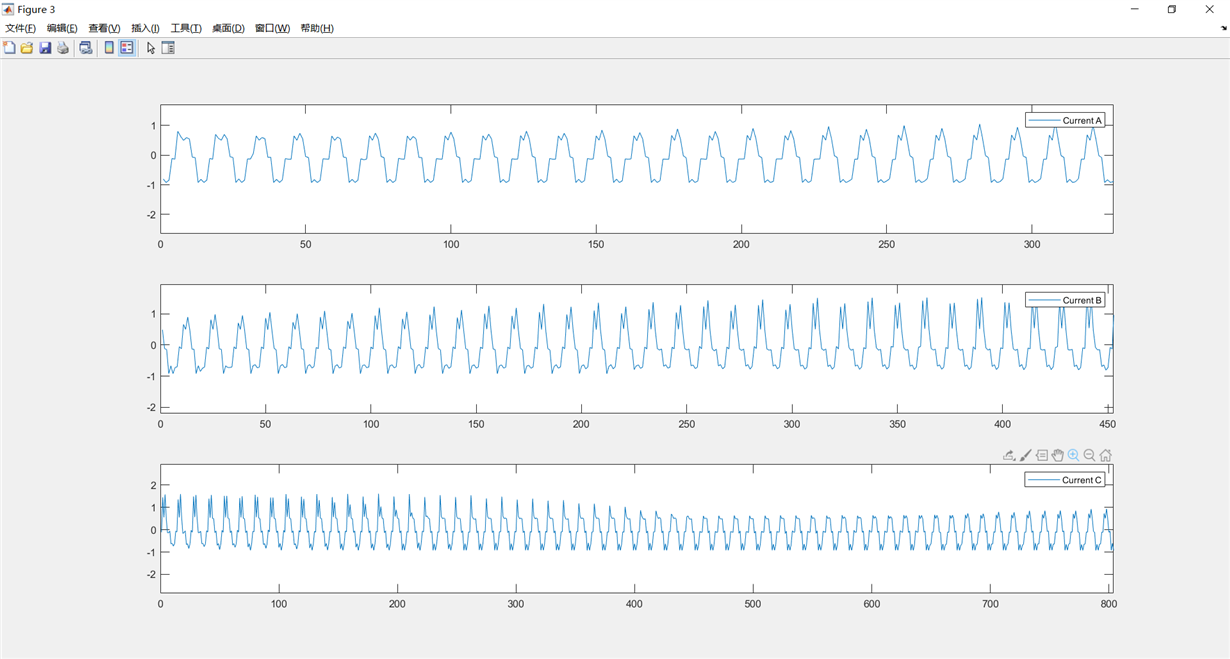Open the Property Inspector icon
1230x659 pixels.
168,48
